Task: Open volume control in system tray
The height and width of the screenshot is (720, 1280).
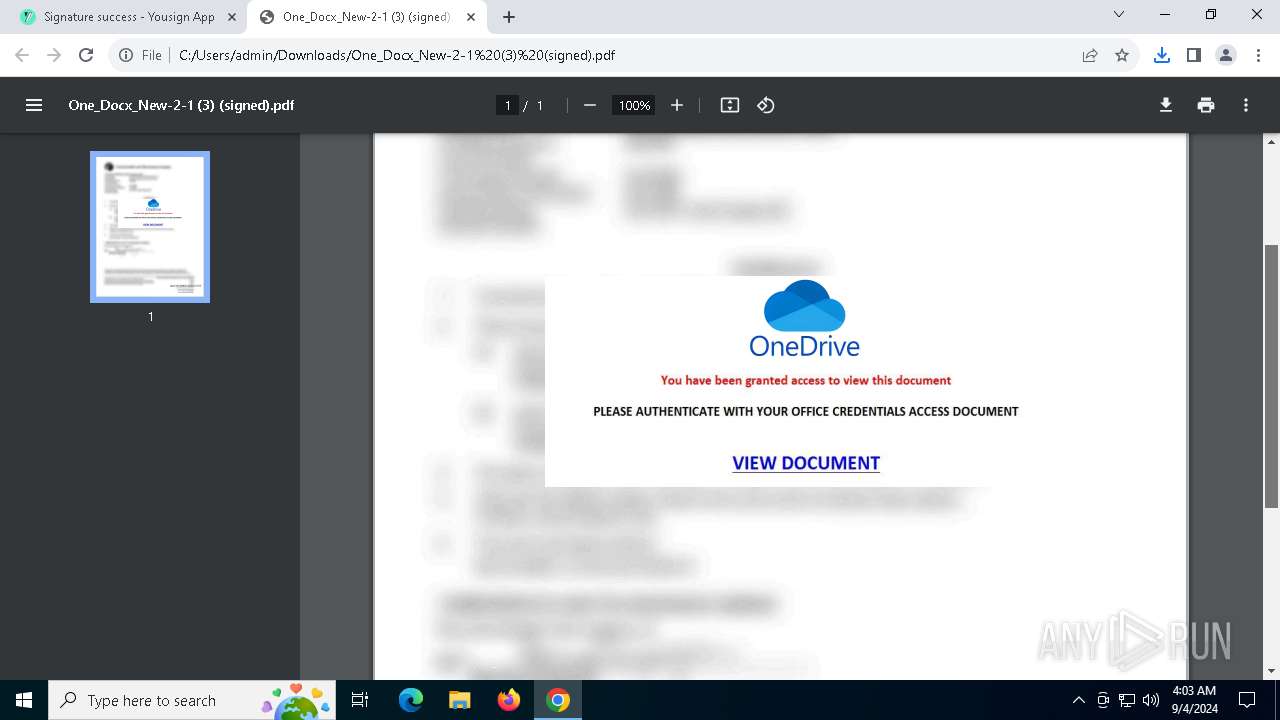Action: 1151,700
